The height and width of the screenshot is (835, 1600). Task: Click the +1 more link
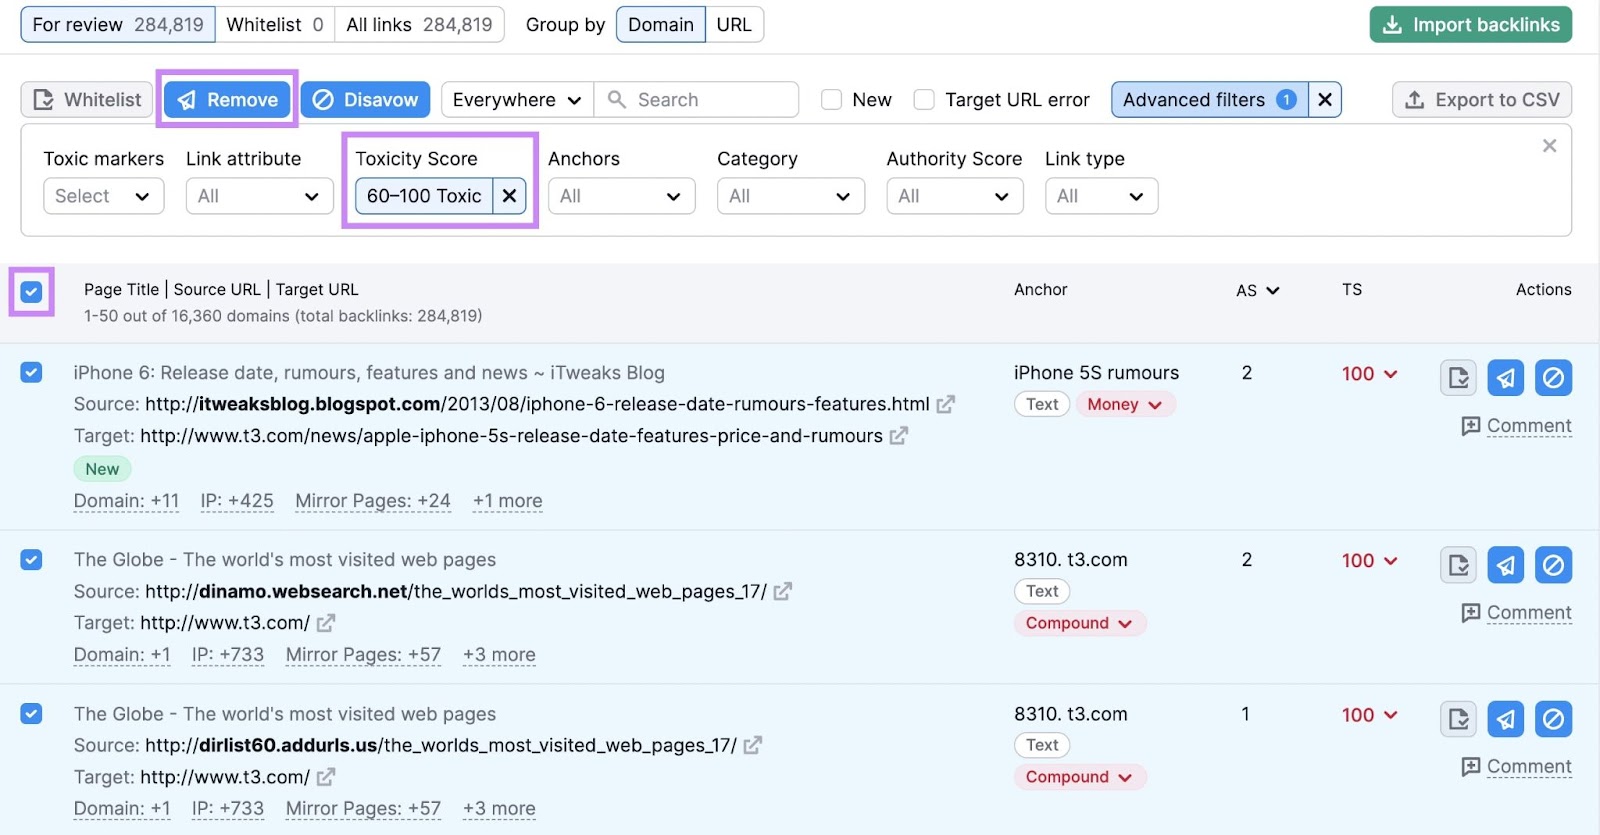[508, 501]
